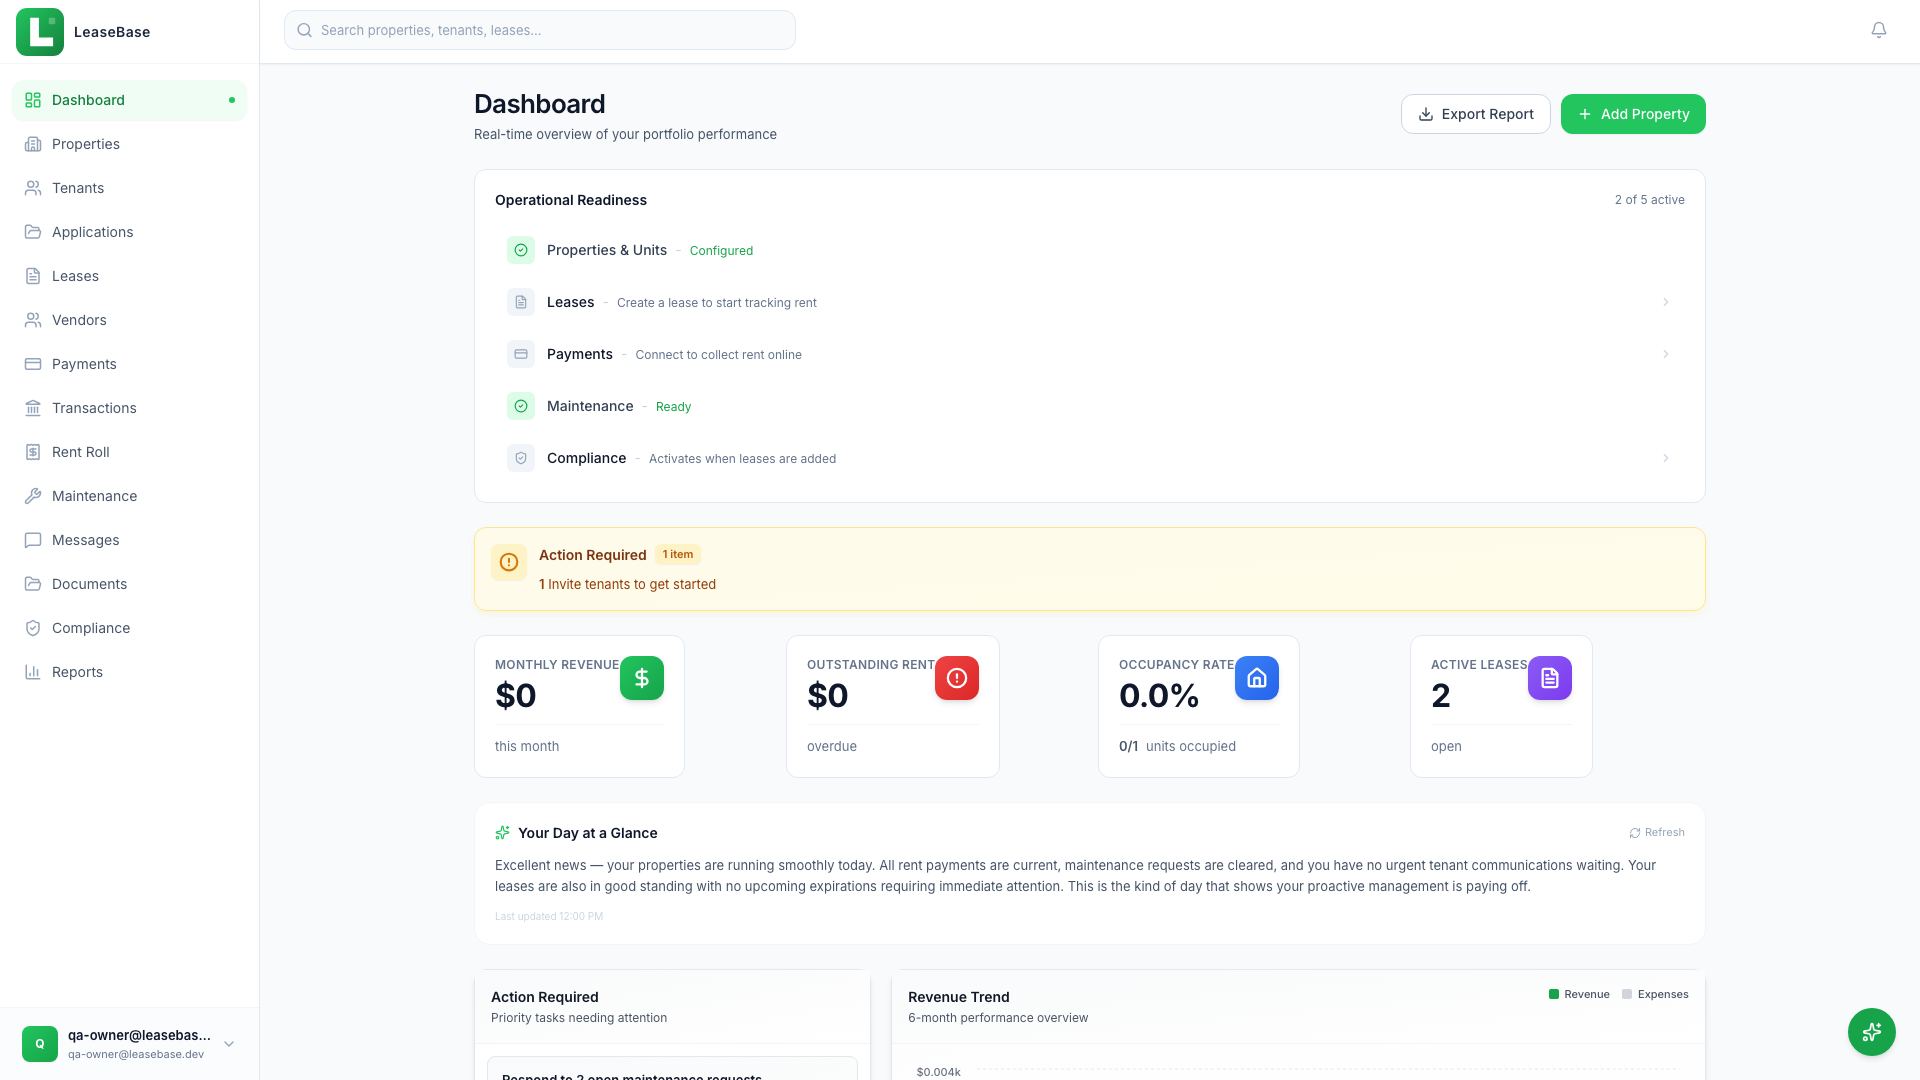
Task: Click the Expenses legend swatch
Action: coord(1627,994)
